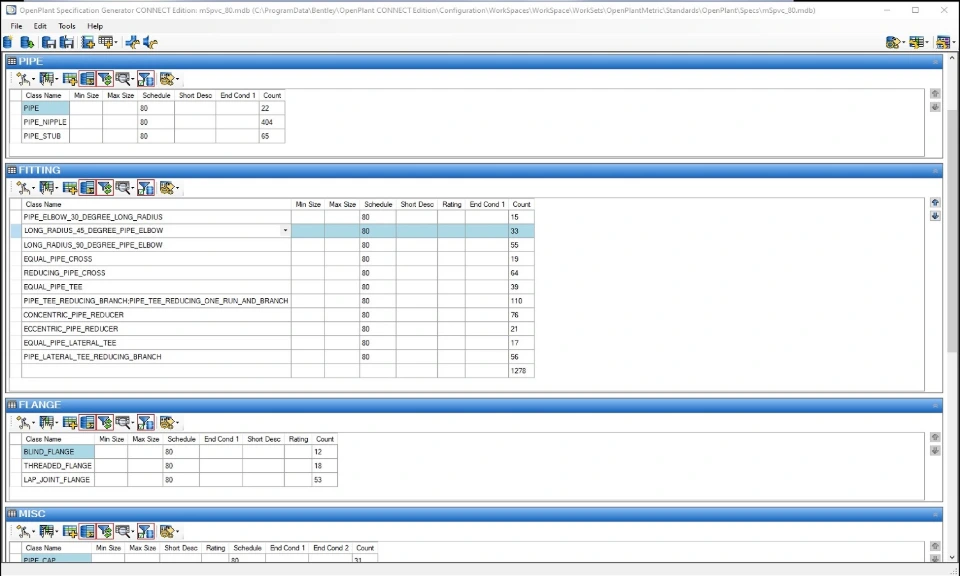Image resolution: width=960 pixels, height=576 pixels.
Task: Save the spec using the Save icon
Action: coord(45,42)
